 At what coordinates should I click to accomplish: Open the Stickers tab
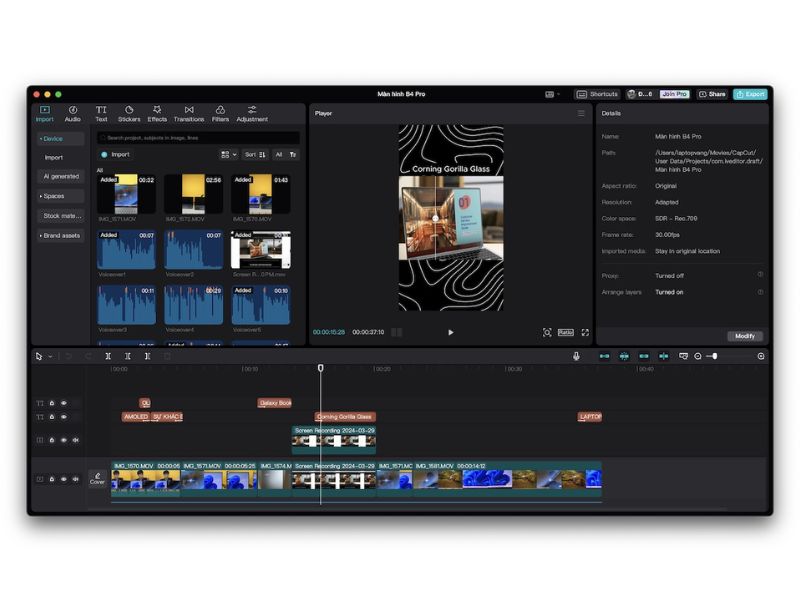129,114
